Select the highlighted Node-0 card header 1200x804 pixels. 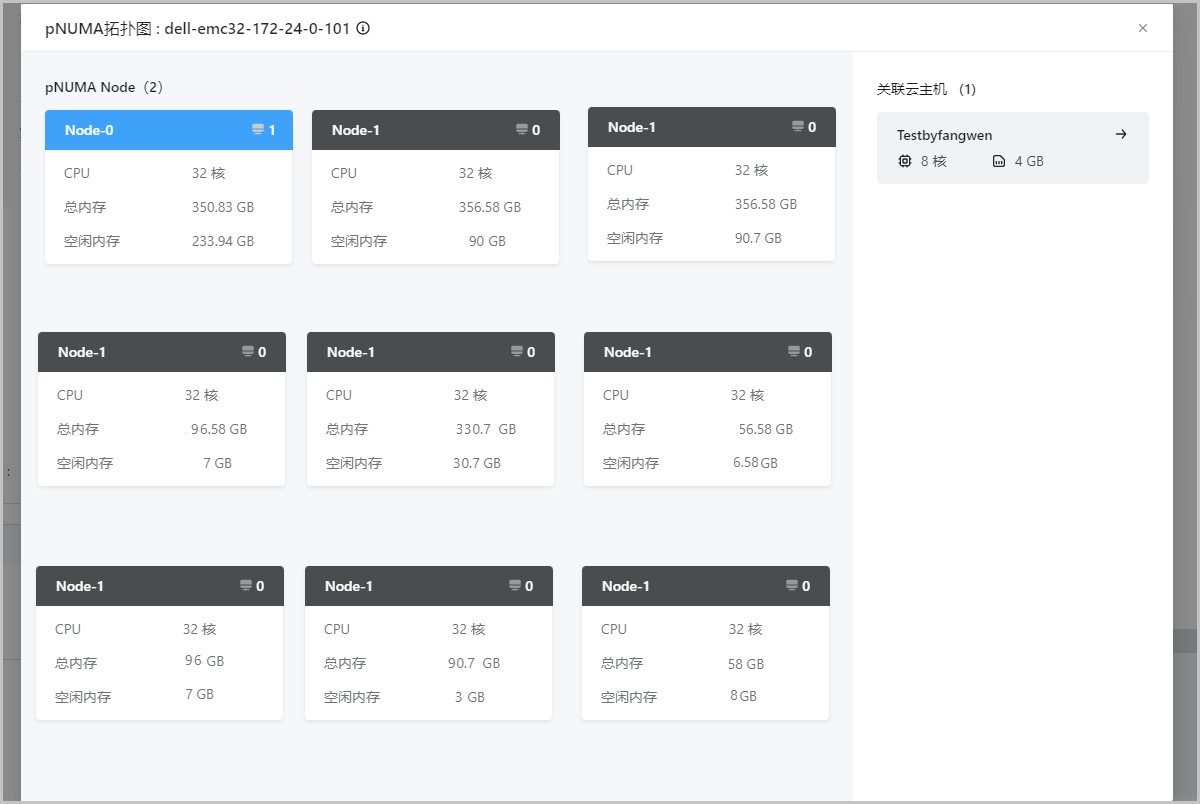tap(168, 130)
